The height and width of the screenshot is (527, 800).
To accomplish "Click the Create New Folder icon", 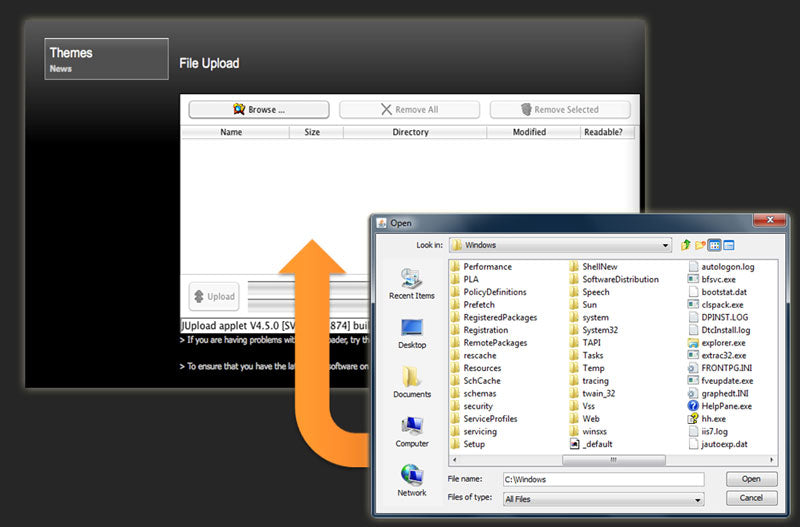I will point(700,245).
